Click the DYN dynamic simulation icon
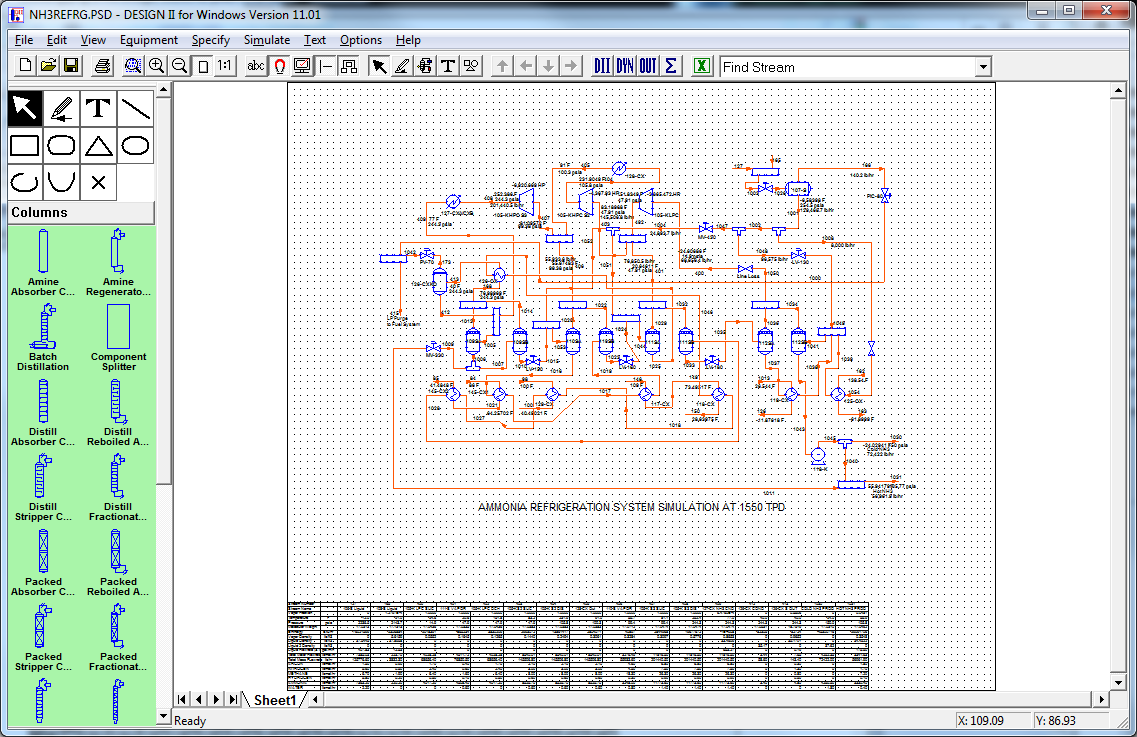 (x=625, y=66)
